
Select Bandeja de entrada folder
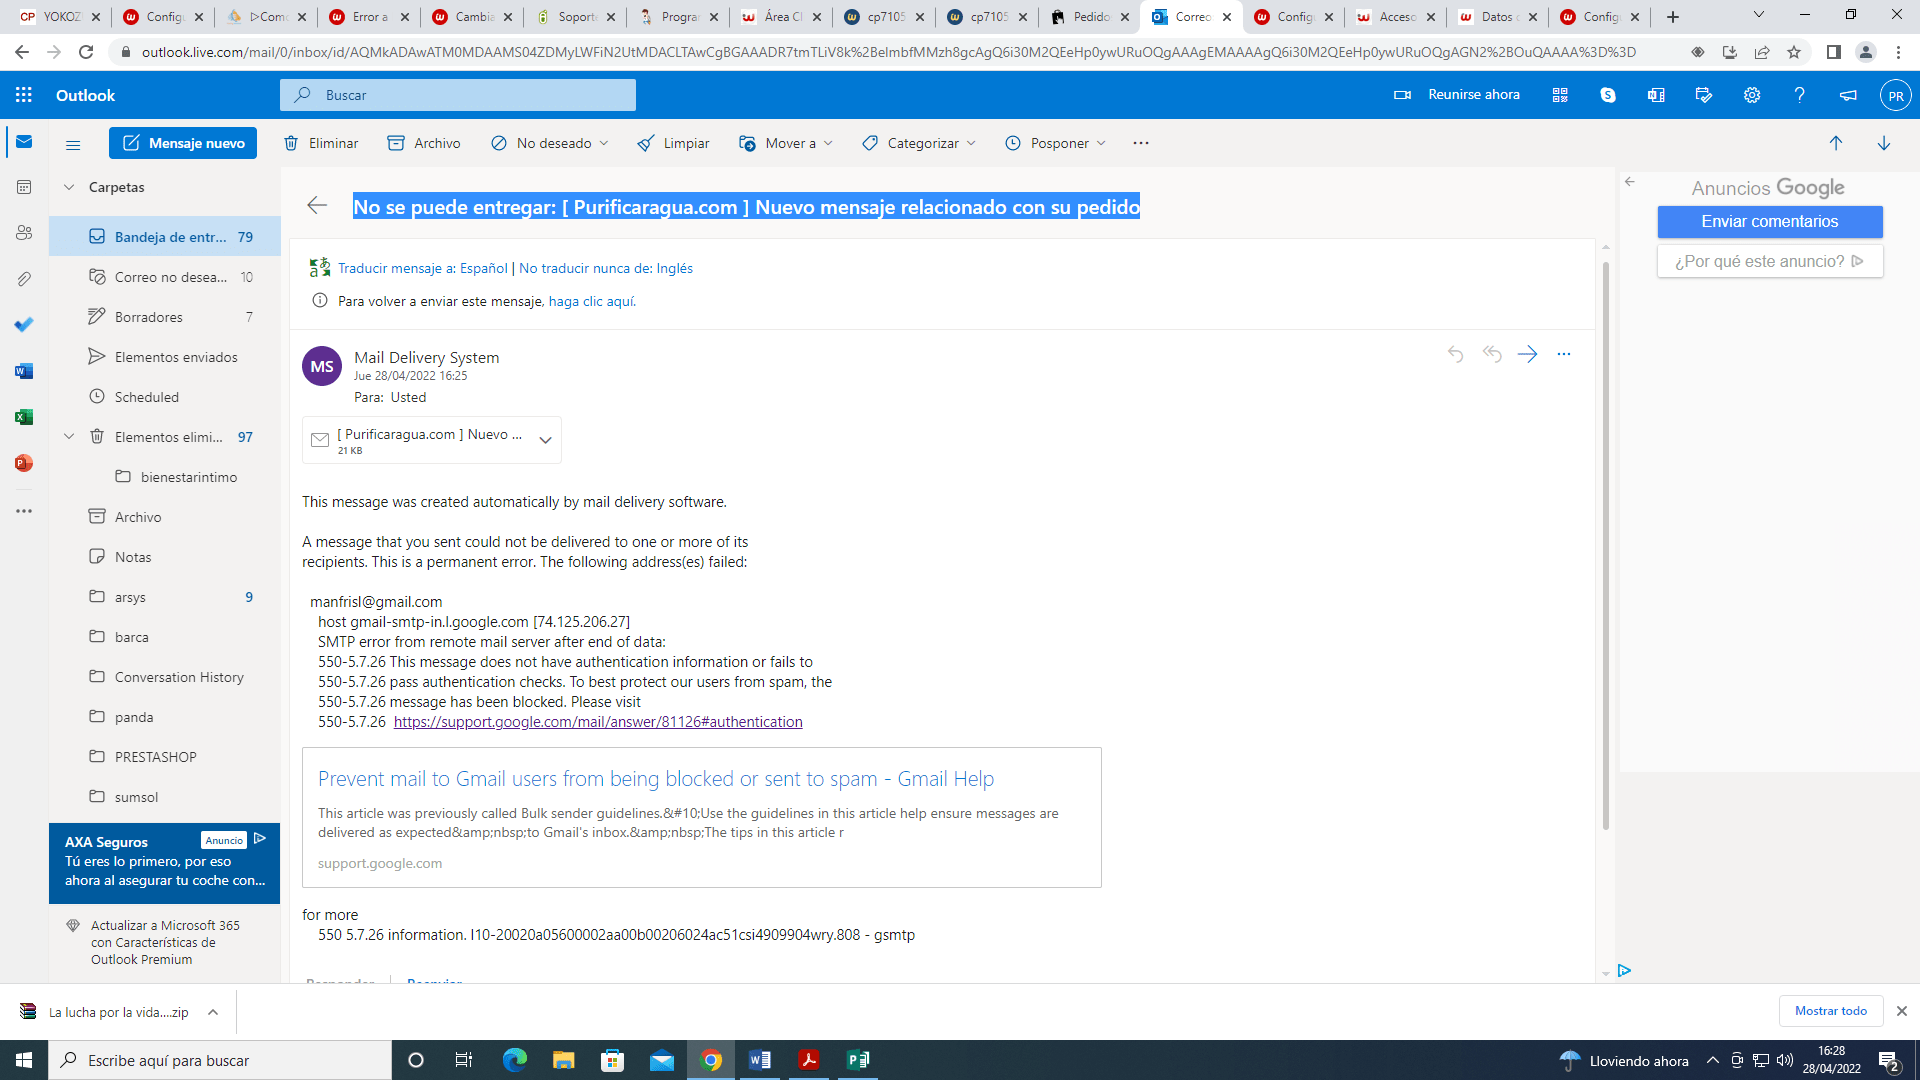[165, 237]
